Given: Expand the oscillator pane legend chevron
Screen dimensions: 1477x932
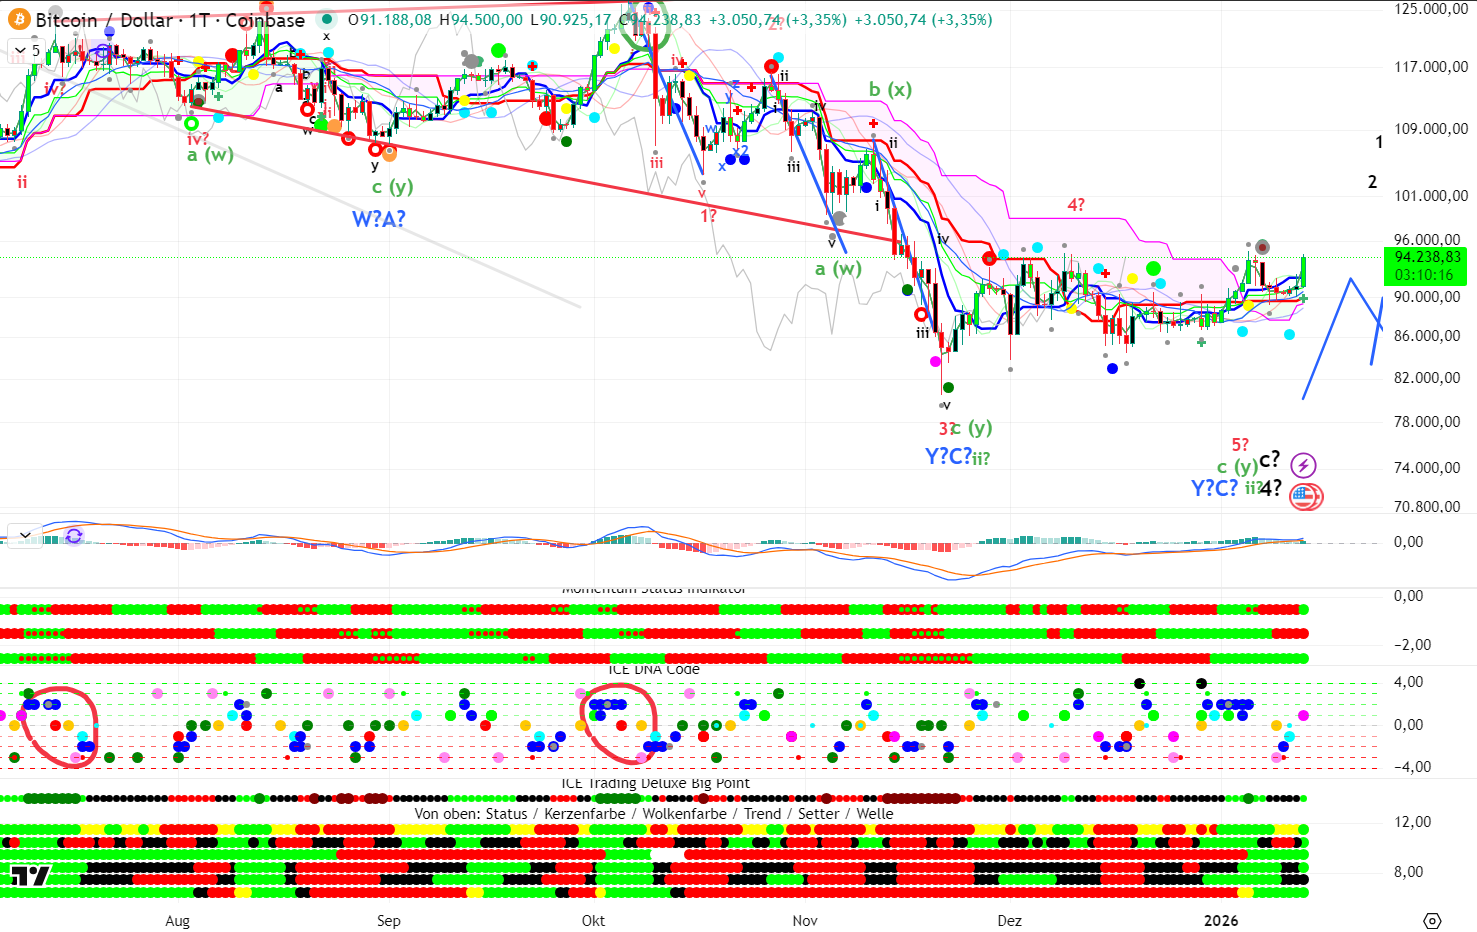Looking at the screenshot, I should (x=24, y=535).
